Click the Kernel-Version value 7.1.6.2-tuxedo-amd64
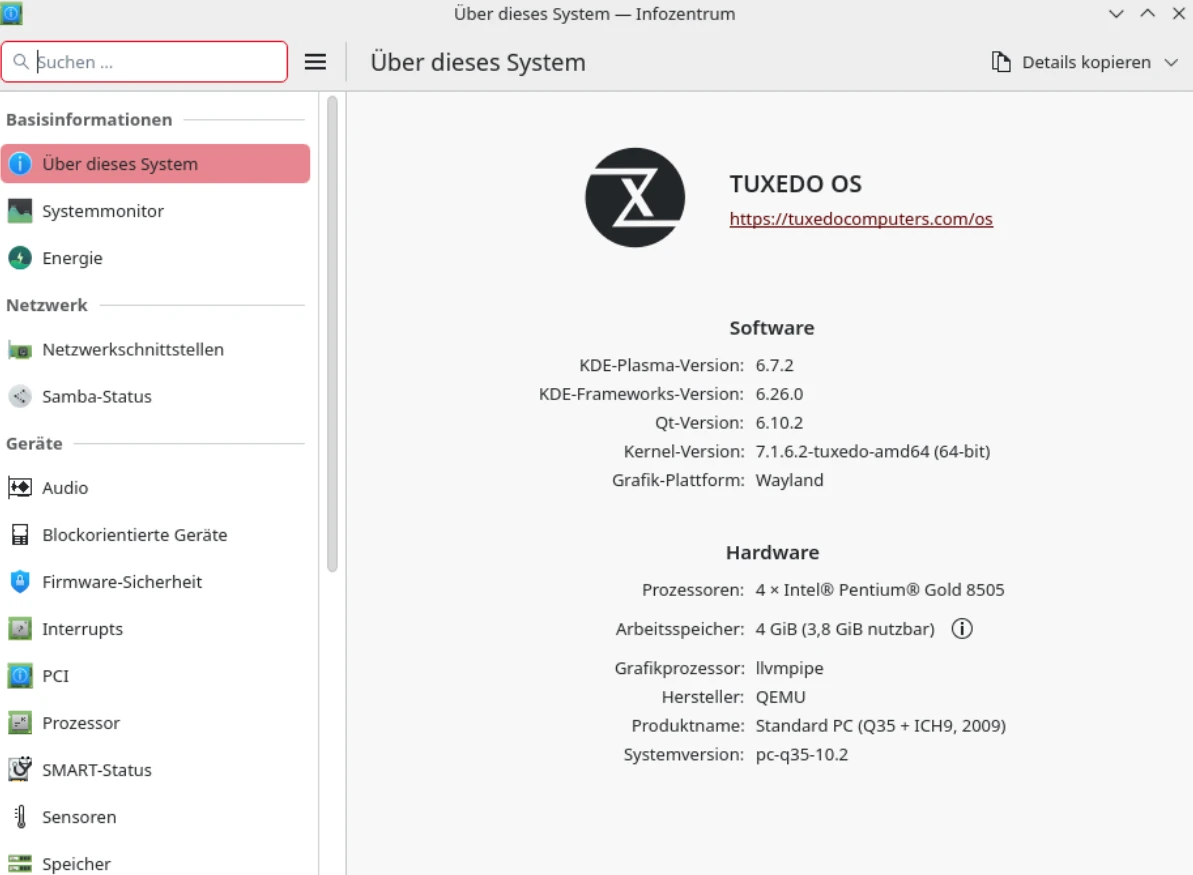The height and width of the screenshot is (875, 1193). [x=873, y=452]
